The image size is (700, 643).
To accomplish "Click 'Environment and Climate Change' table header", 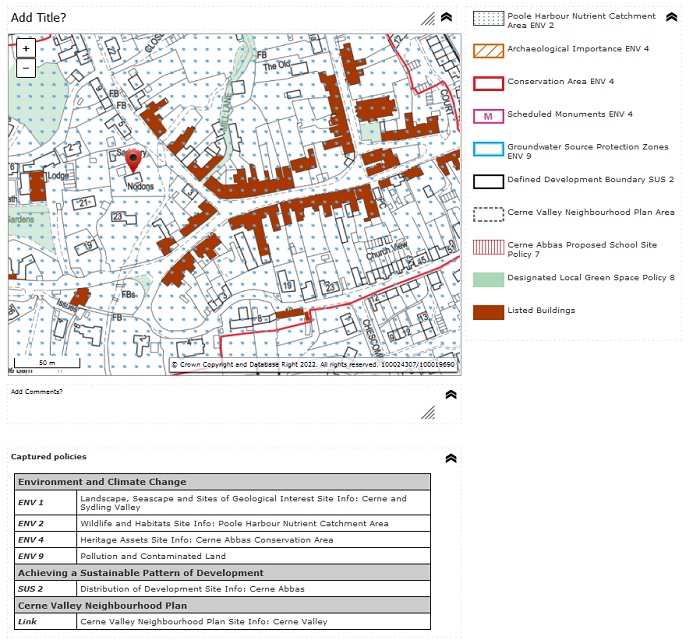I will click(222, 482).
